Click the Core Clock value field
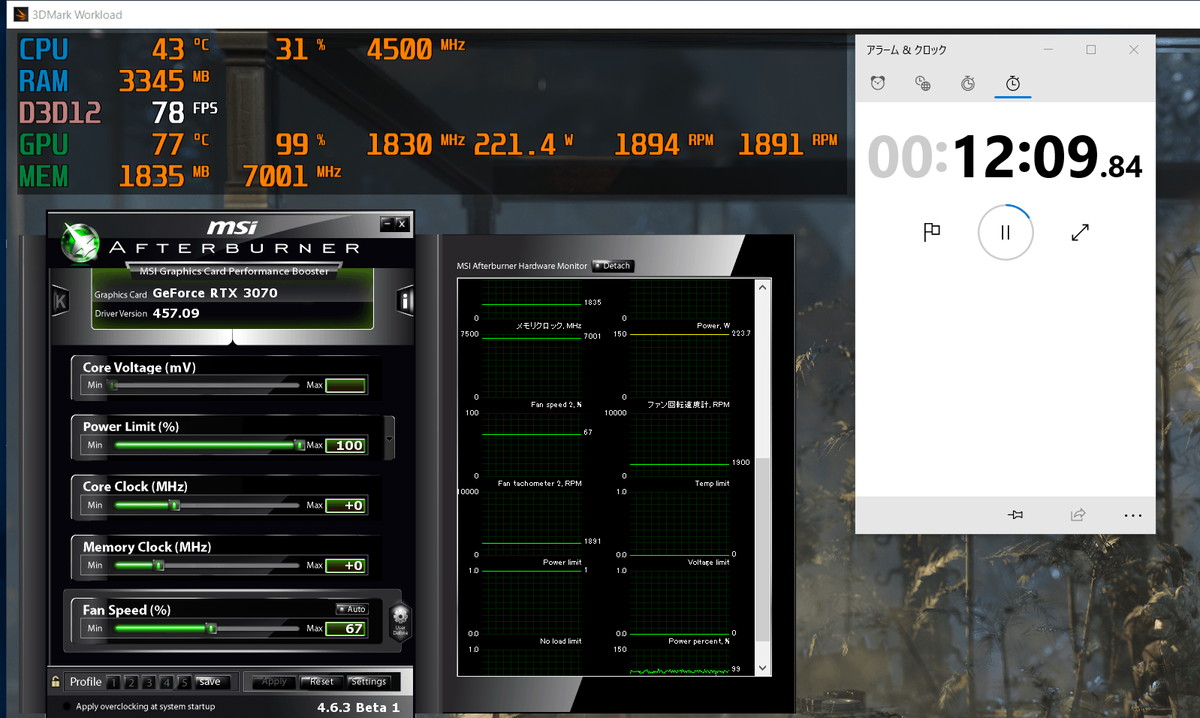Viewport: 1200px width, 718px height. coord(346,505)
